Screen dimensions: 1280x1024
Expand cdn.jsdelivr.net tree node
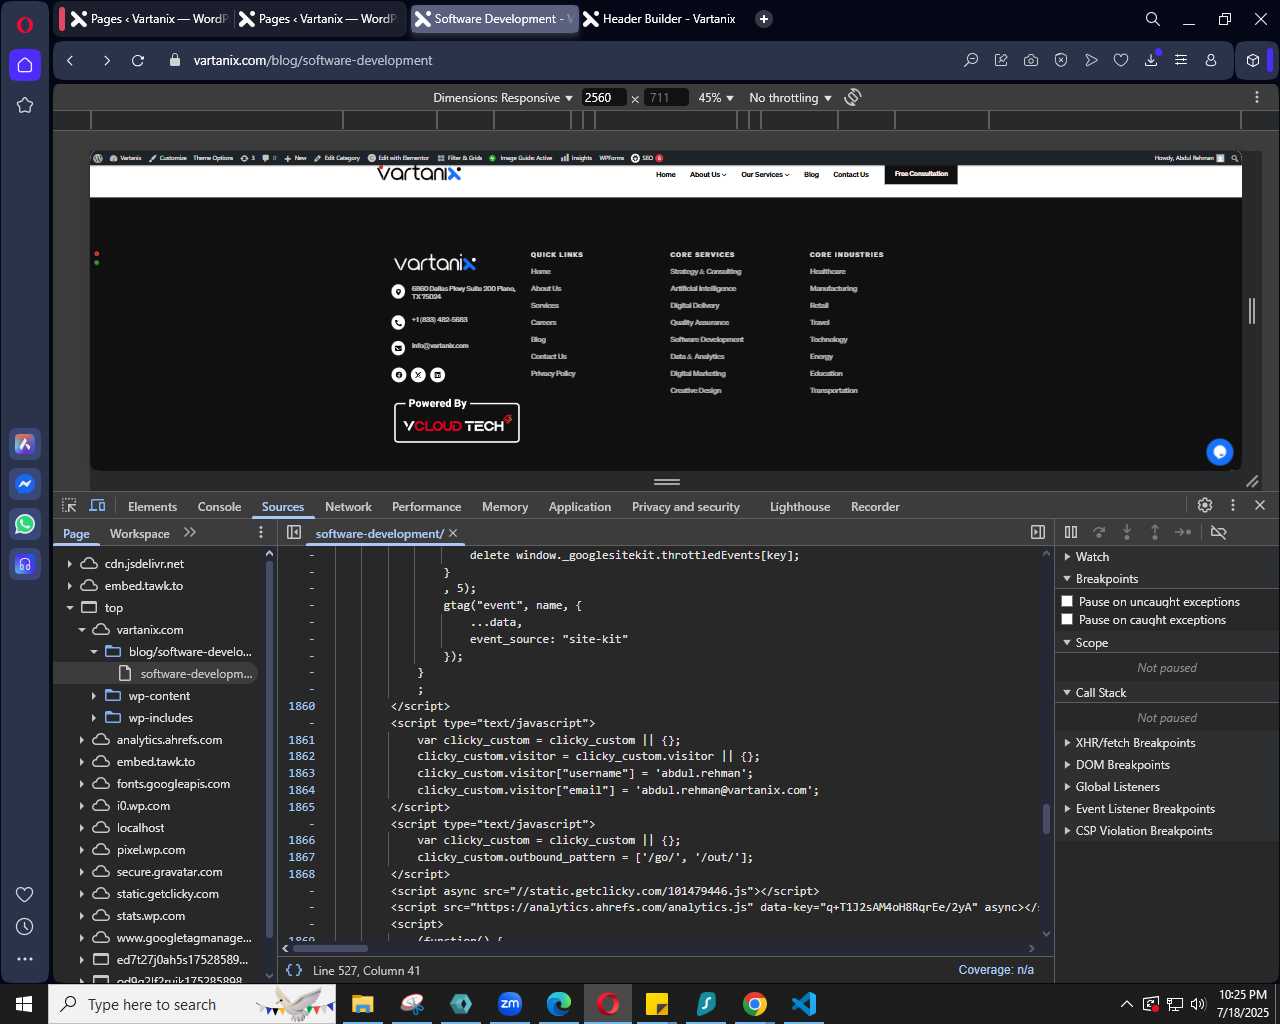(69, 564)
